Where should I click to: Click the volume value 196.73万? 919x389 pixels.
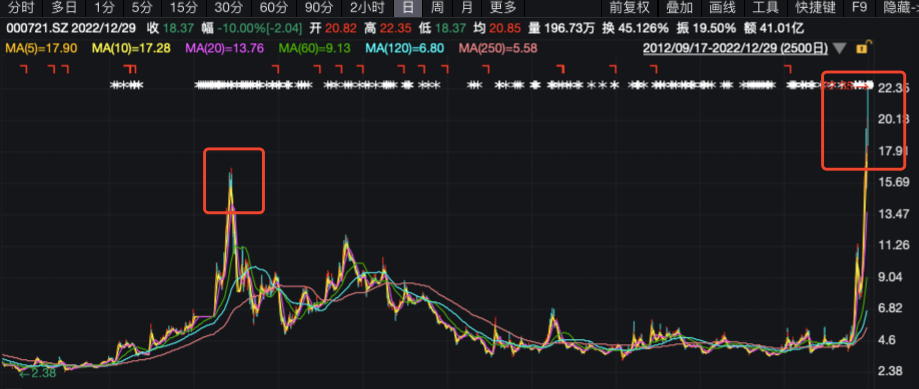click(x=569, y=28)
